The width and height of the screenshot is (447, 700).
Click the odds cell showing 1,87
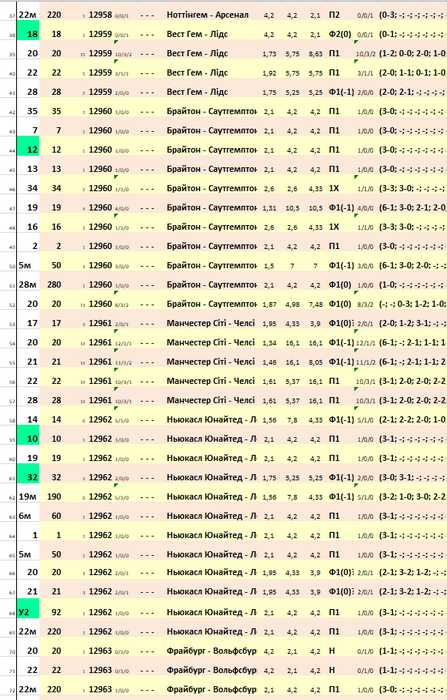(269, 304)
